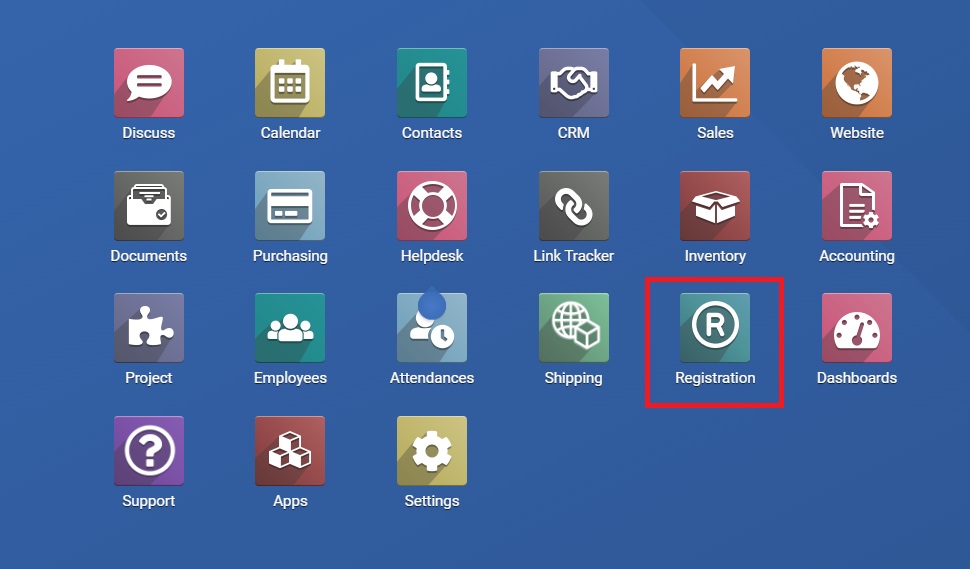Viewport: 970px width, 569px height.
Task: Launch the Registration app
Action: [x=715, y=328]
